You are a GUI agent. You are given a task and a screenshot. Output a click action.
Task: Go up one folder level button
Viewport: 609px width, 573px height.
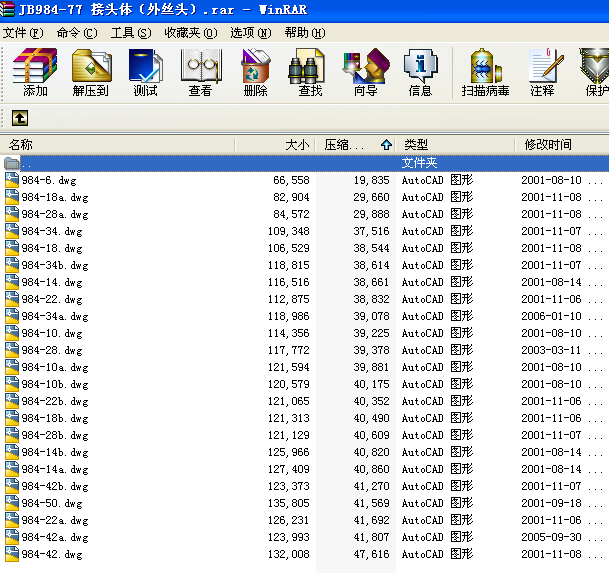pos(20,118)
